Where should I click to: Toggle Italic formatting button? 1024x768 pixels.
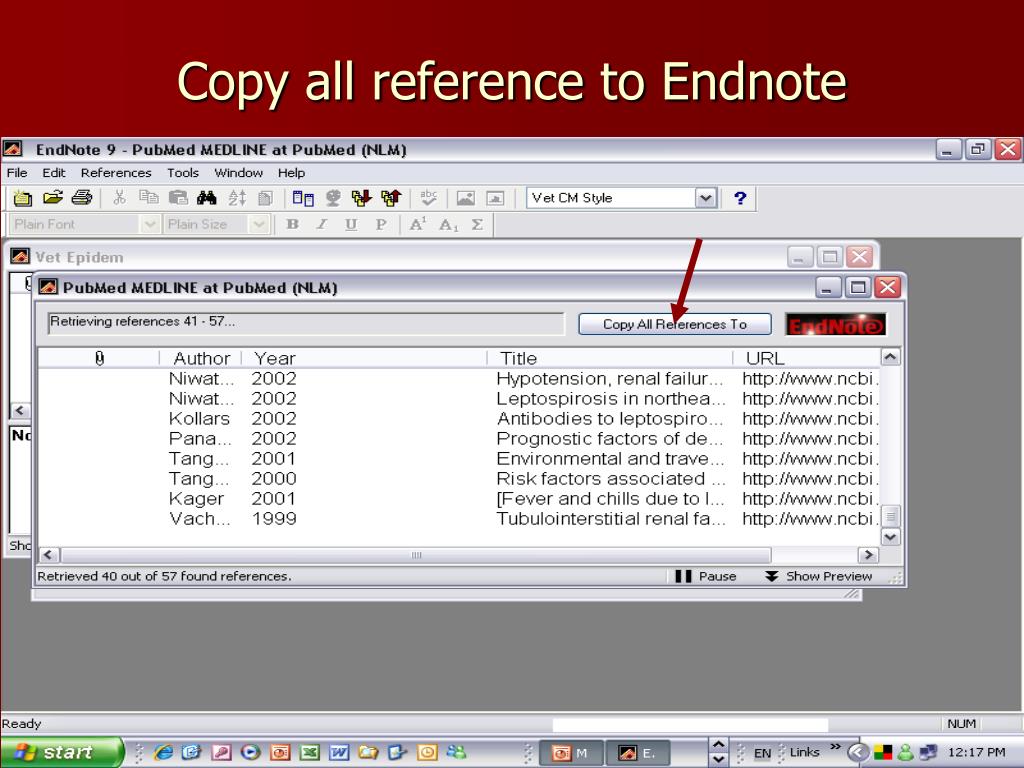321,224
